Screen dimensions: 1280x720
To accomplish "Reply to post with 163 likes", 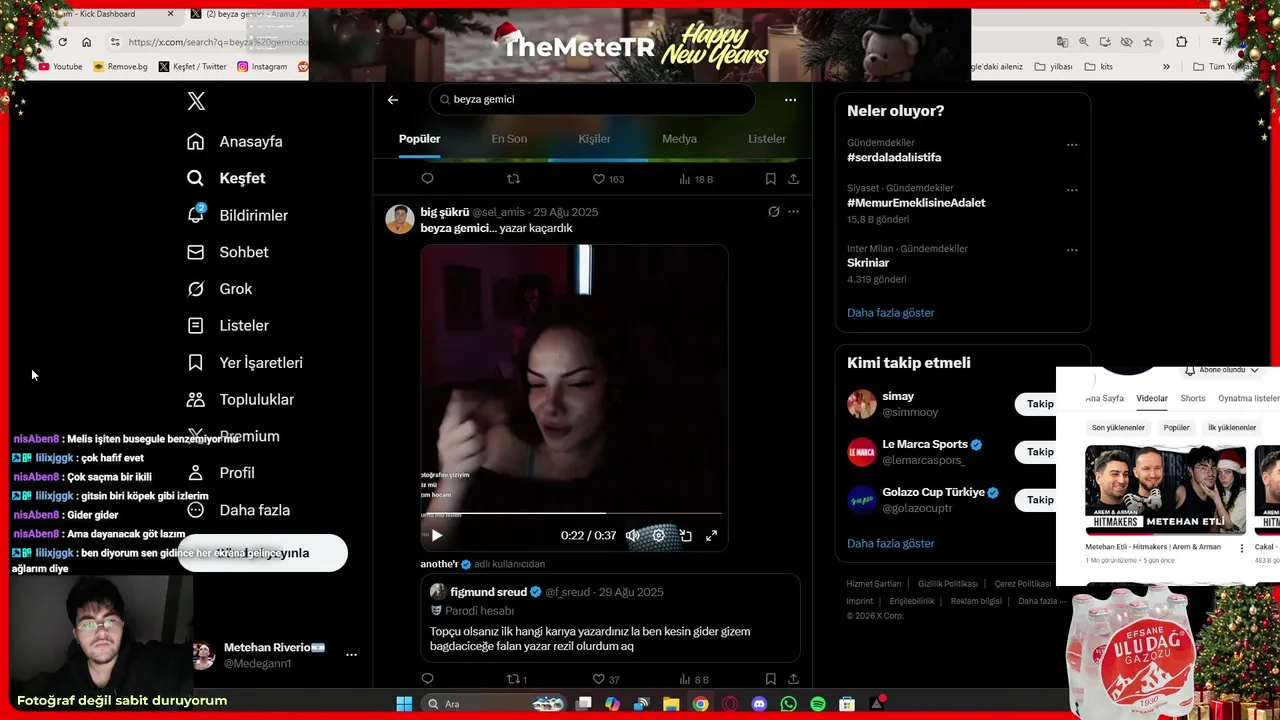I will 427,179.
